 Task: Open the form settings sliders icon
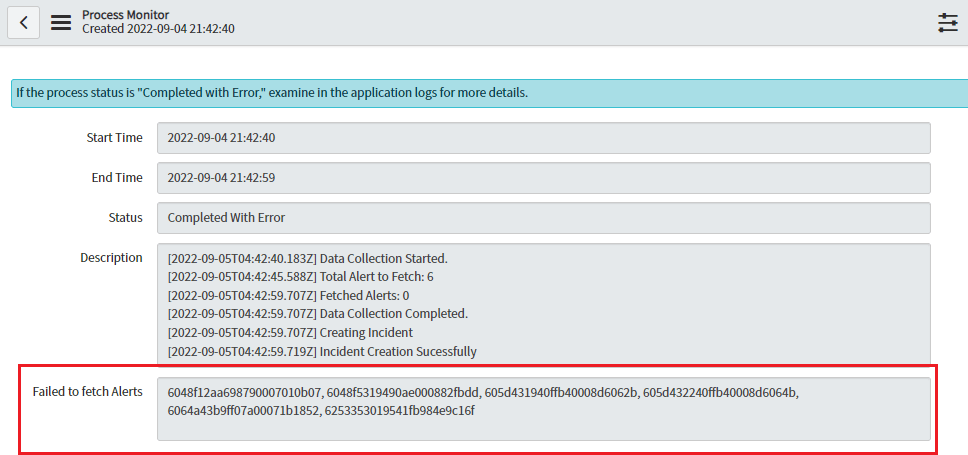pyautogui.click(x=947, y=23)
